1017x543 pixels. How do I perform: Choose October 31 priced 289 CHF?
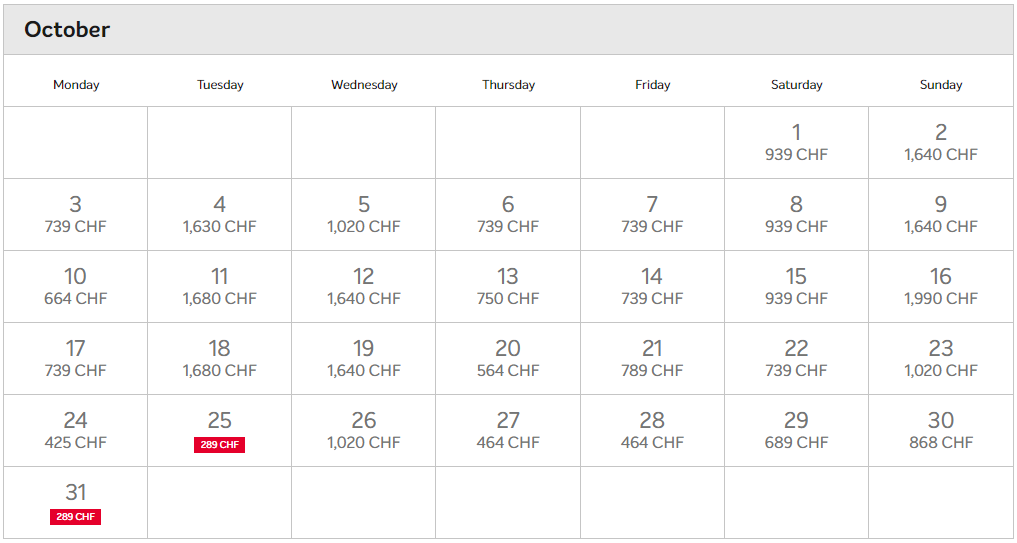[75, 502]
